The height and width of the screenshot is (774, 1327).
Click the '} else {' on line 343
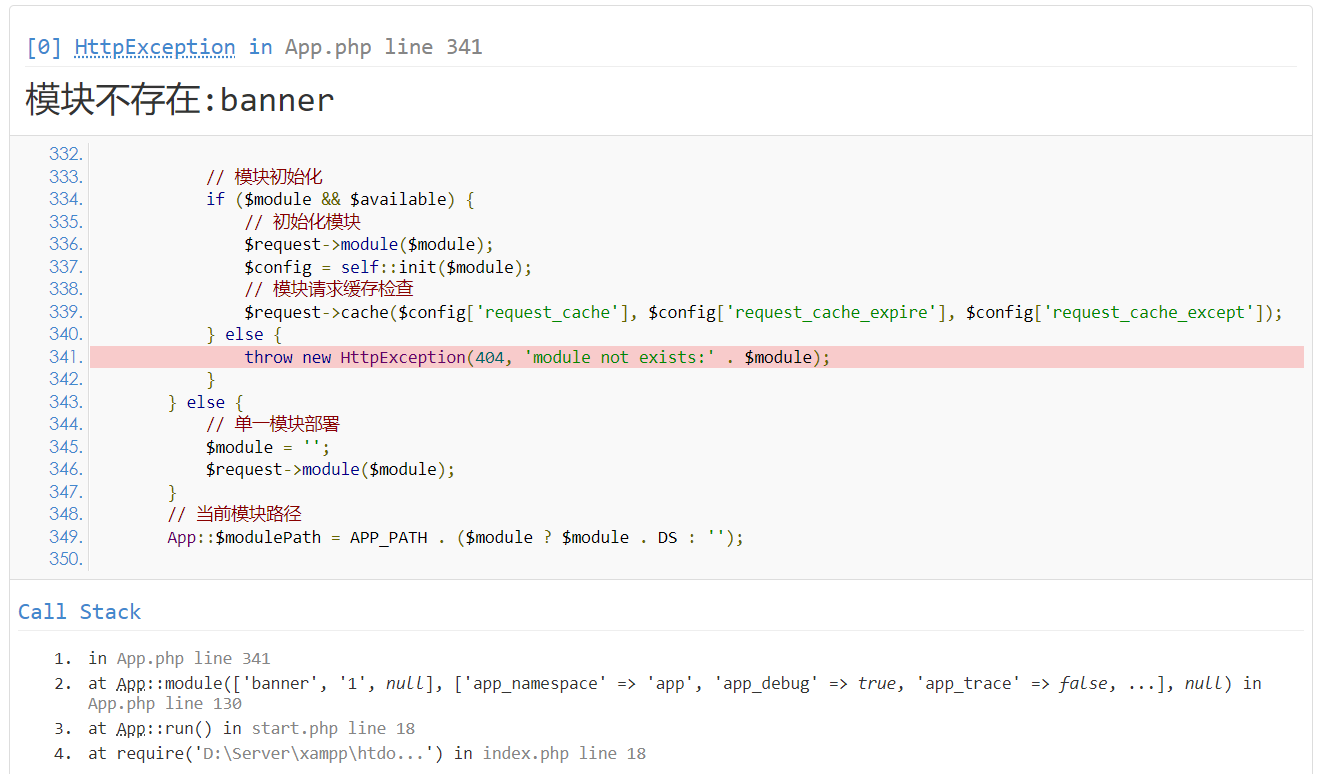[x=206, y=402]
